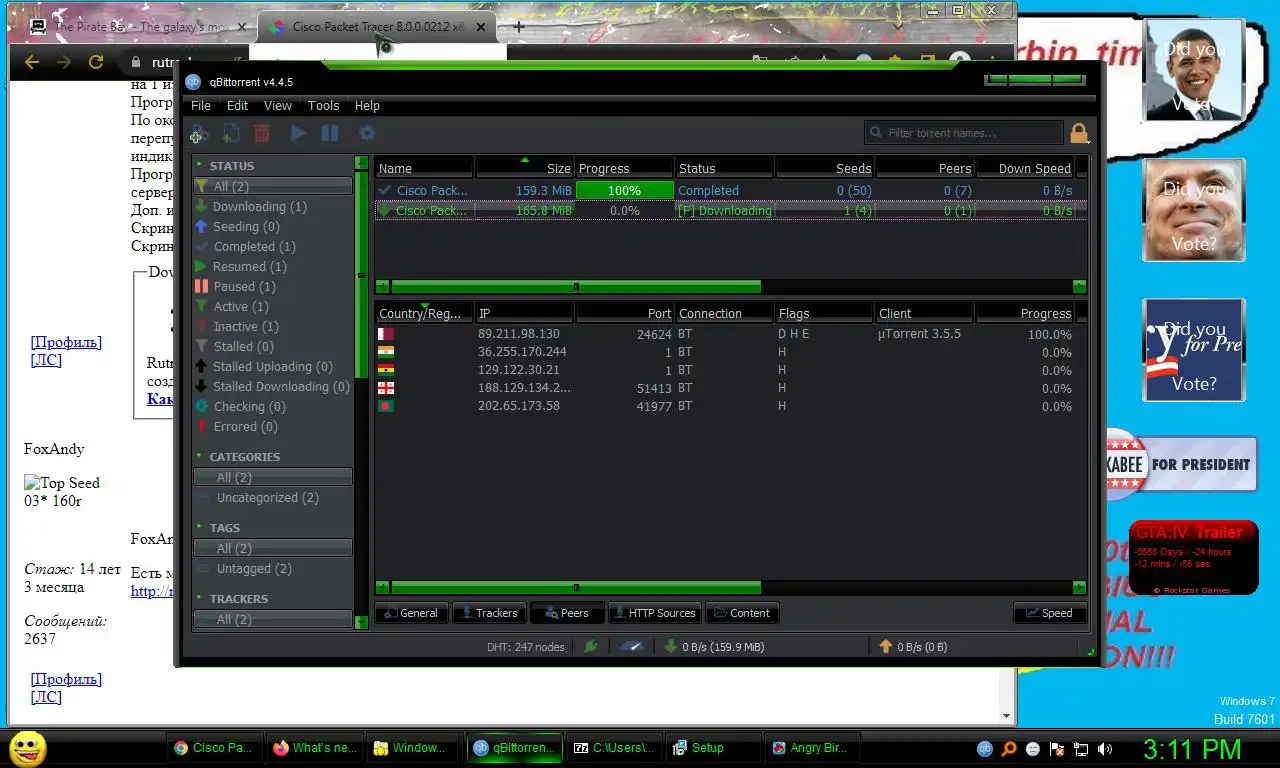
Task: Open Options via the gear toolbar icon
Action: coord(367,133)
